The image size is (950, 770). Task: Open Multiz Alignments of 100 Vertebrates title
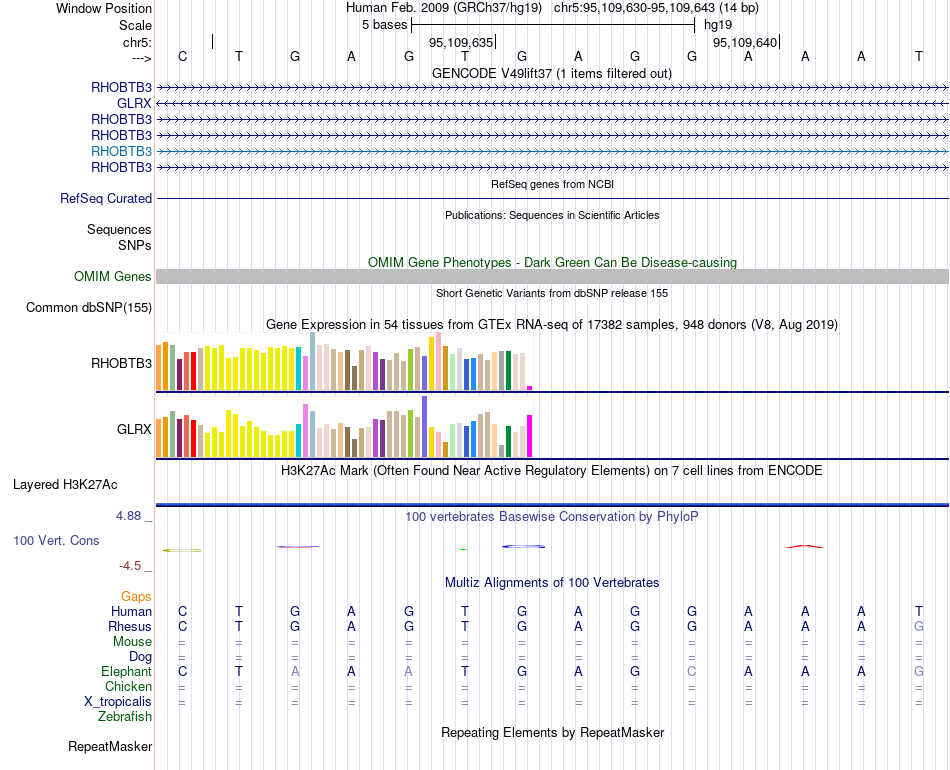coord(552,582)
